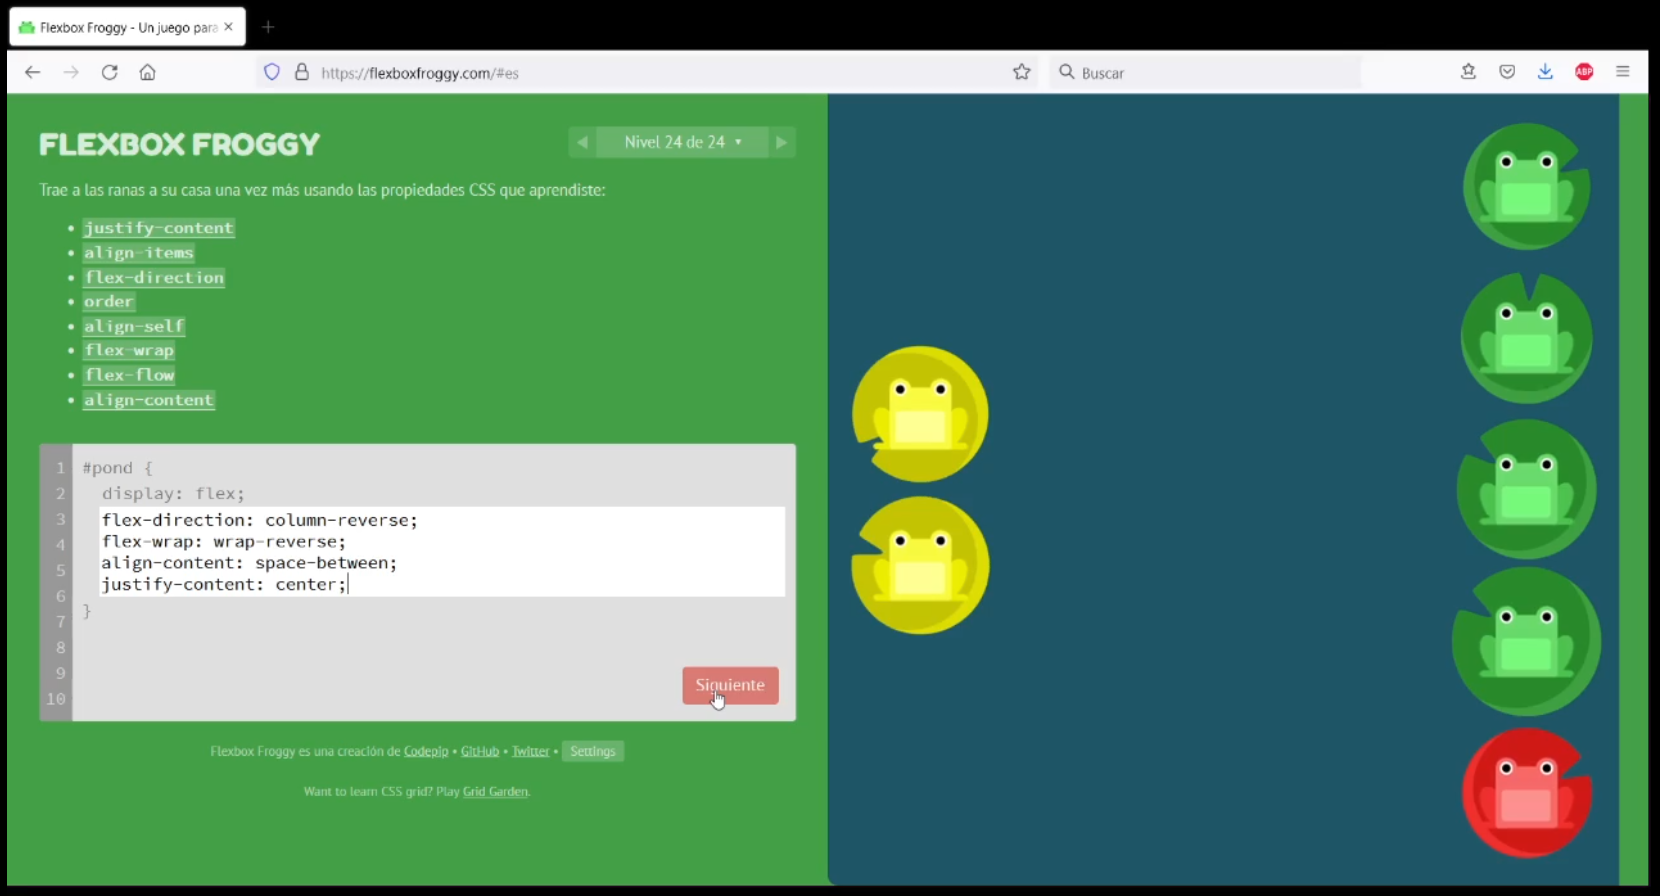This screenshot has width=1660, height=896.
Task: Open the Settings button in footer
Action: pyautogui.click(x=593, y=751)
